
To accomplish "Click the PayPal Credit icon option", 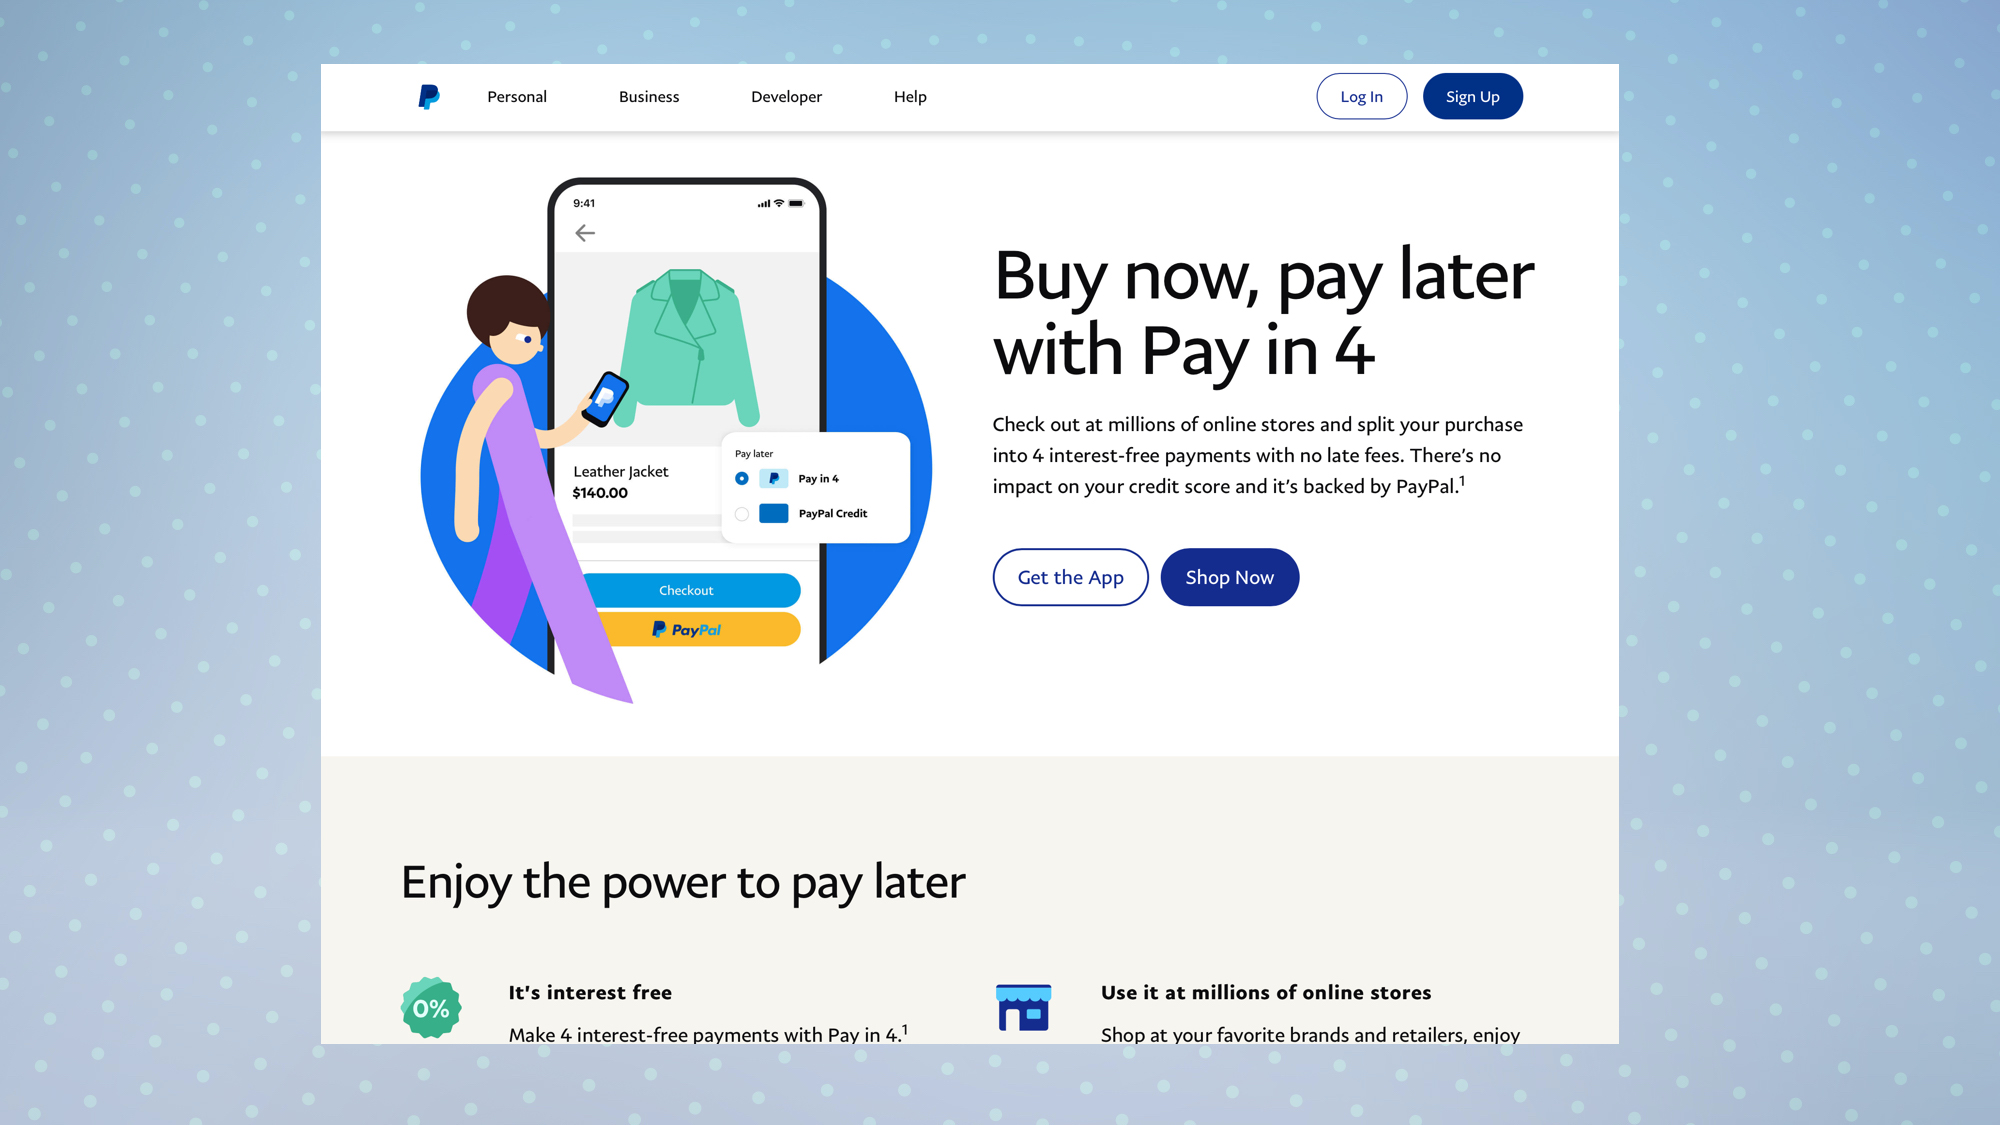I will [x=773, y=510].
